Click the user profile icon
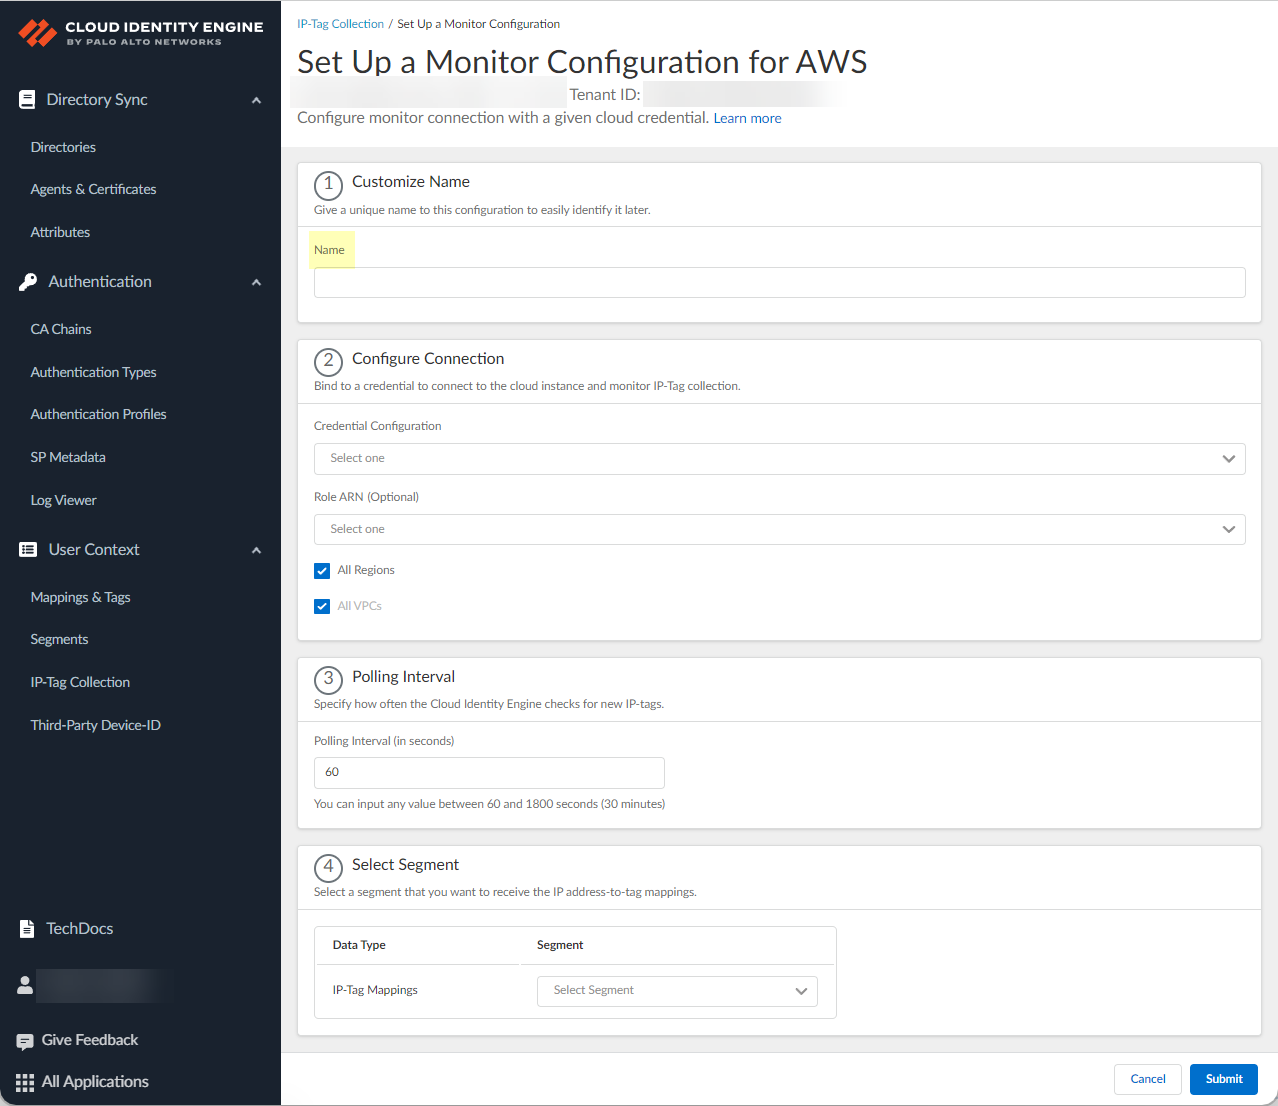1278x1106 pixels. click(x=25, y=985)
